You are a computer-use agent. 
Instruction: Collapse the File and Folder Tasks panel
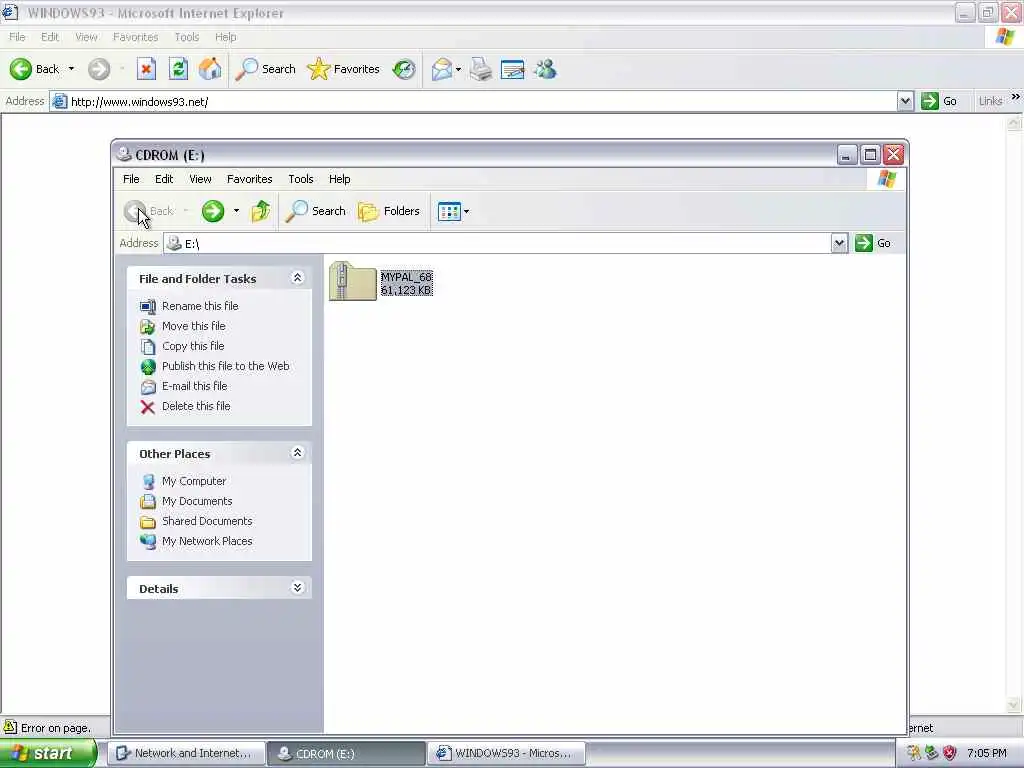coord(297,278)
